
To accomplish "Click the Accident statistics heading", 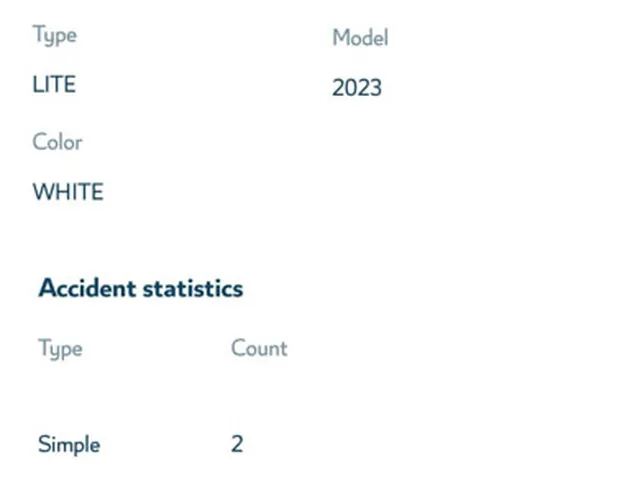I will 141,288.
